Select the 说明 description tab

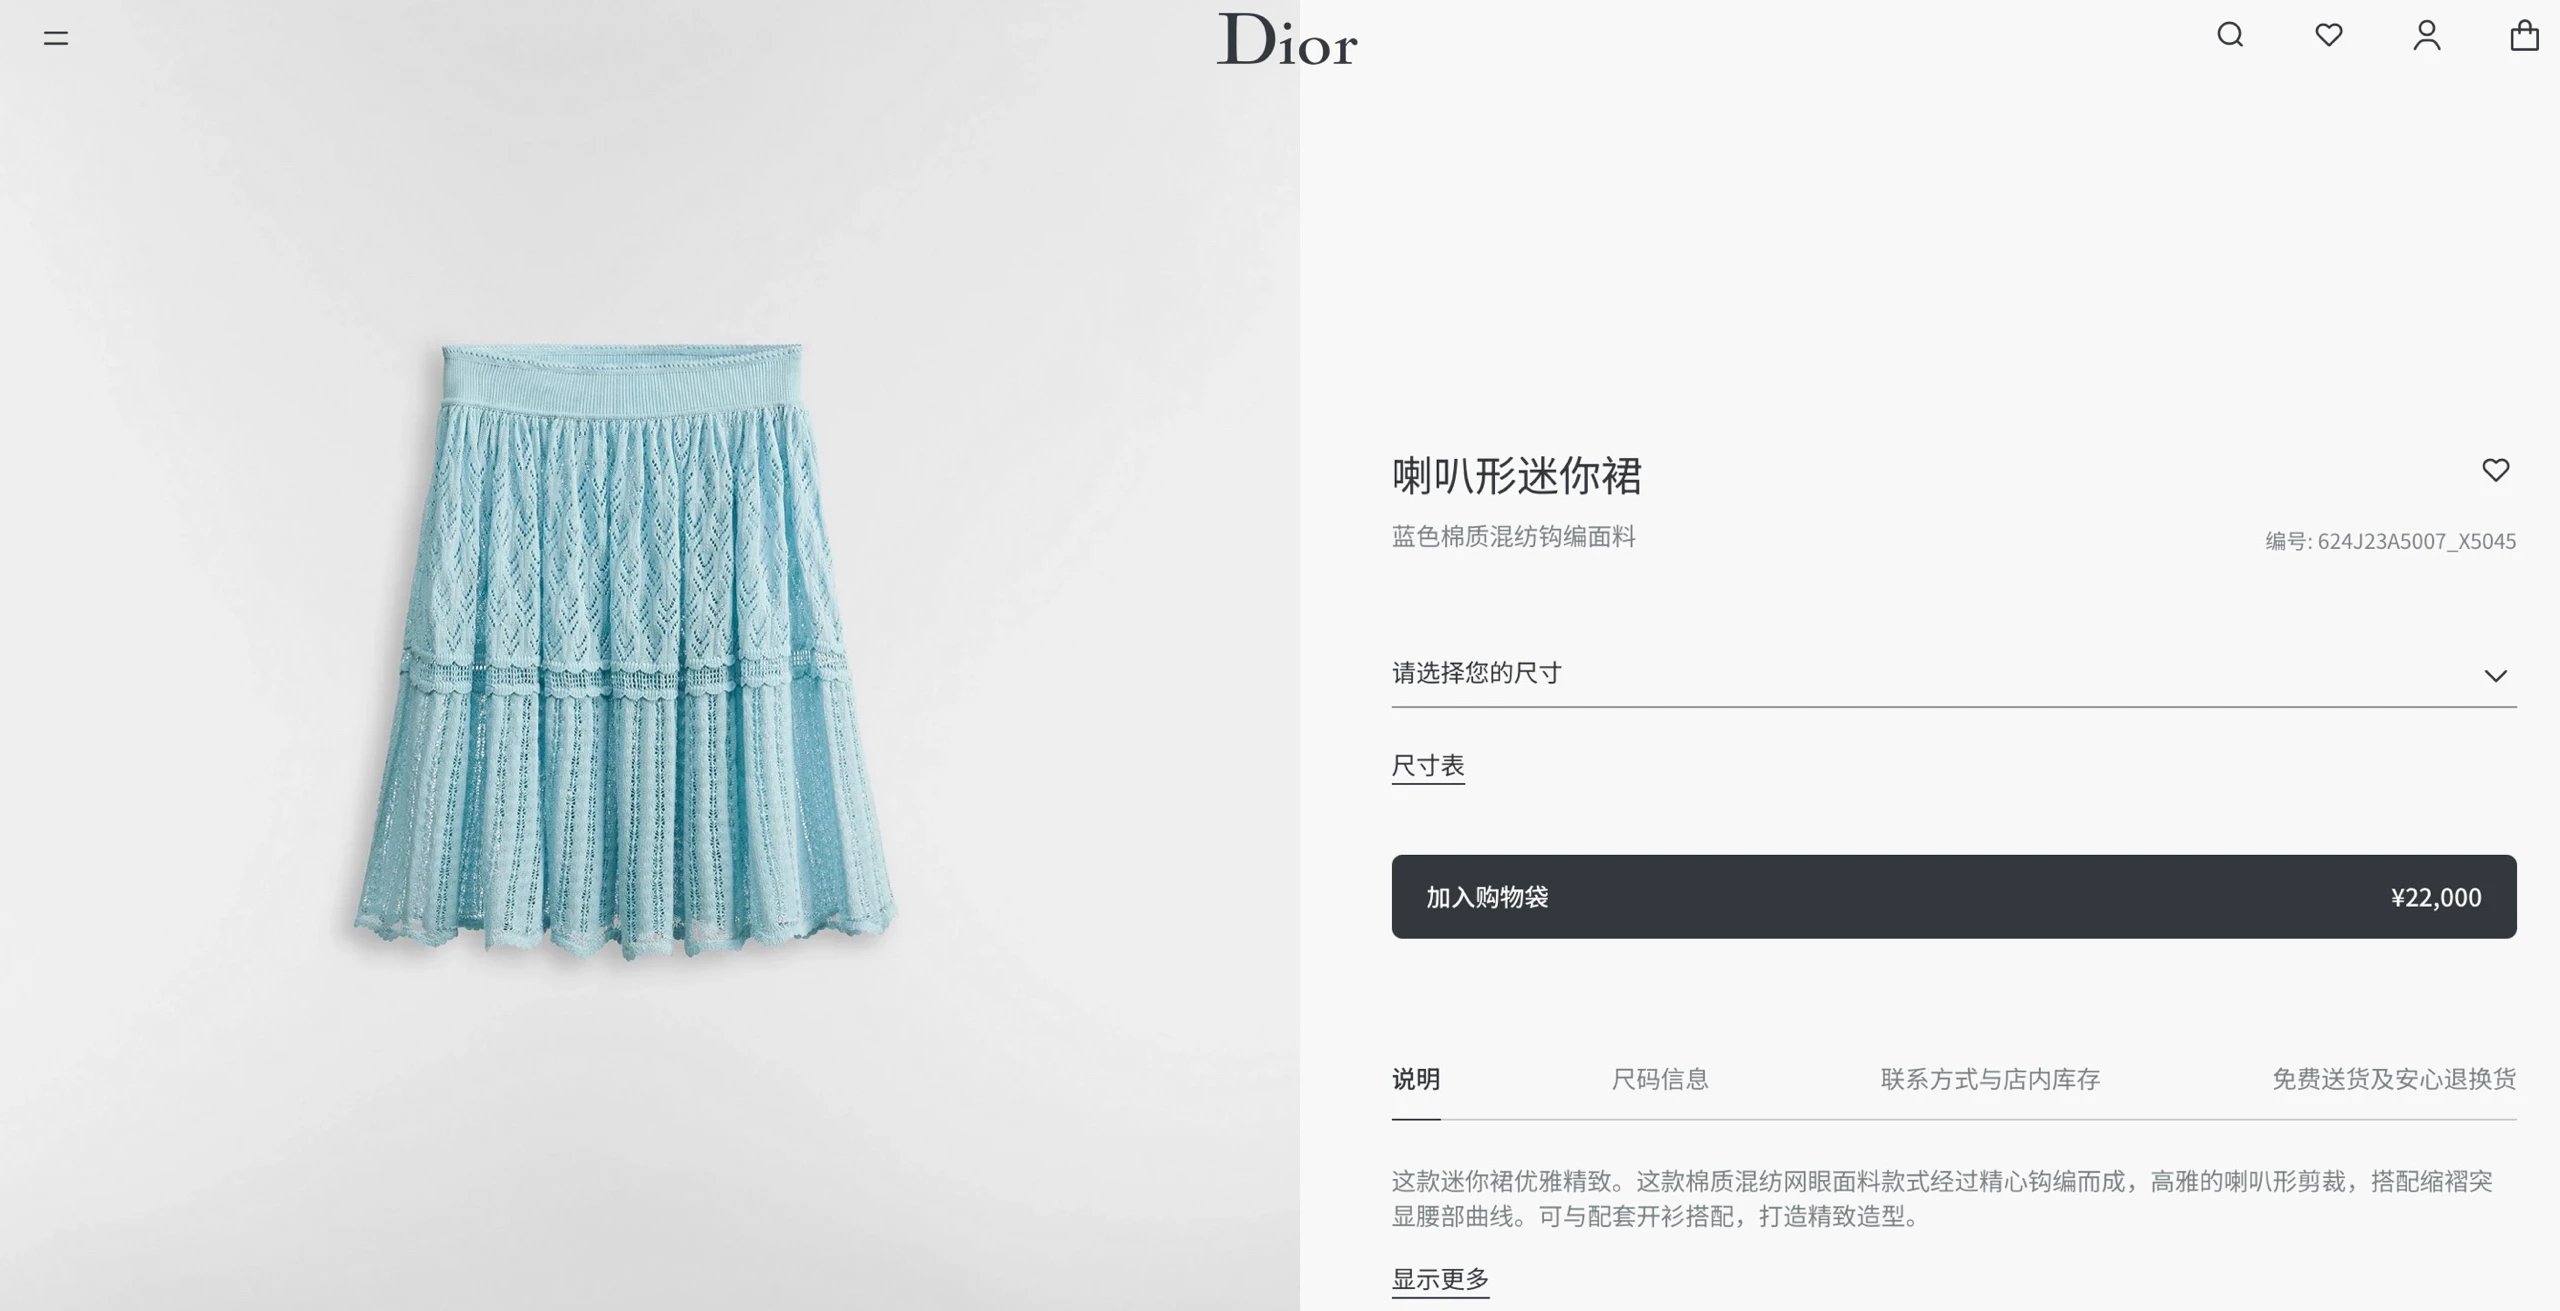tap(1416, 1079)
